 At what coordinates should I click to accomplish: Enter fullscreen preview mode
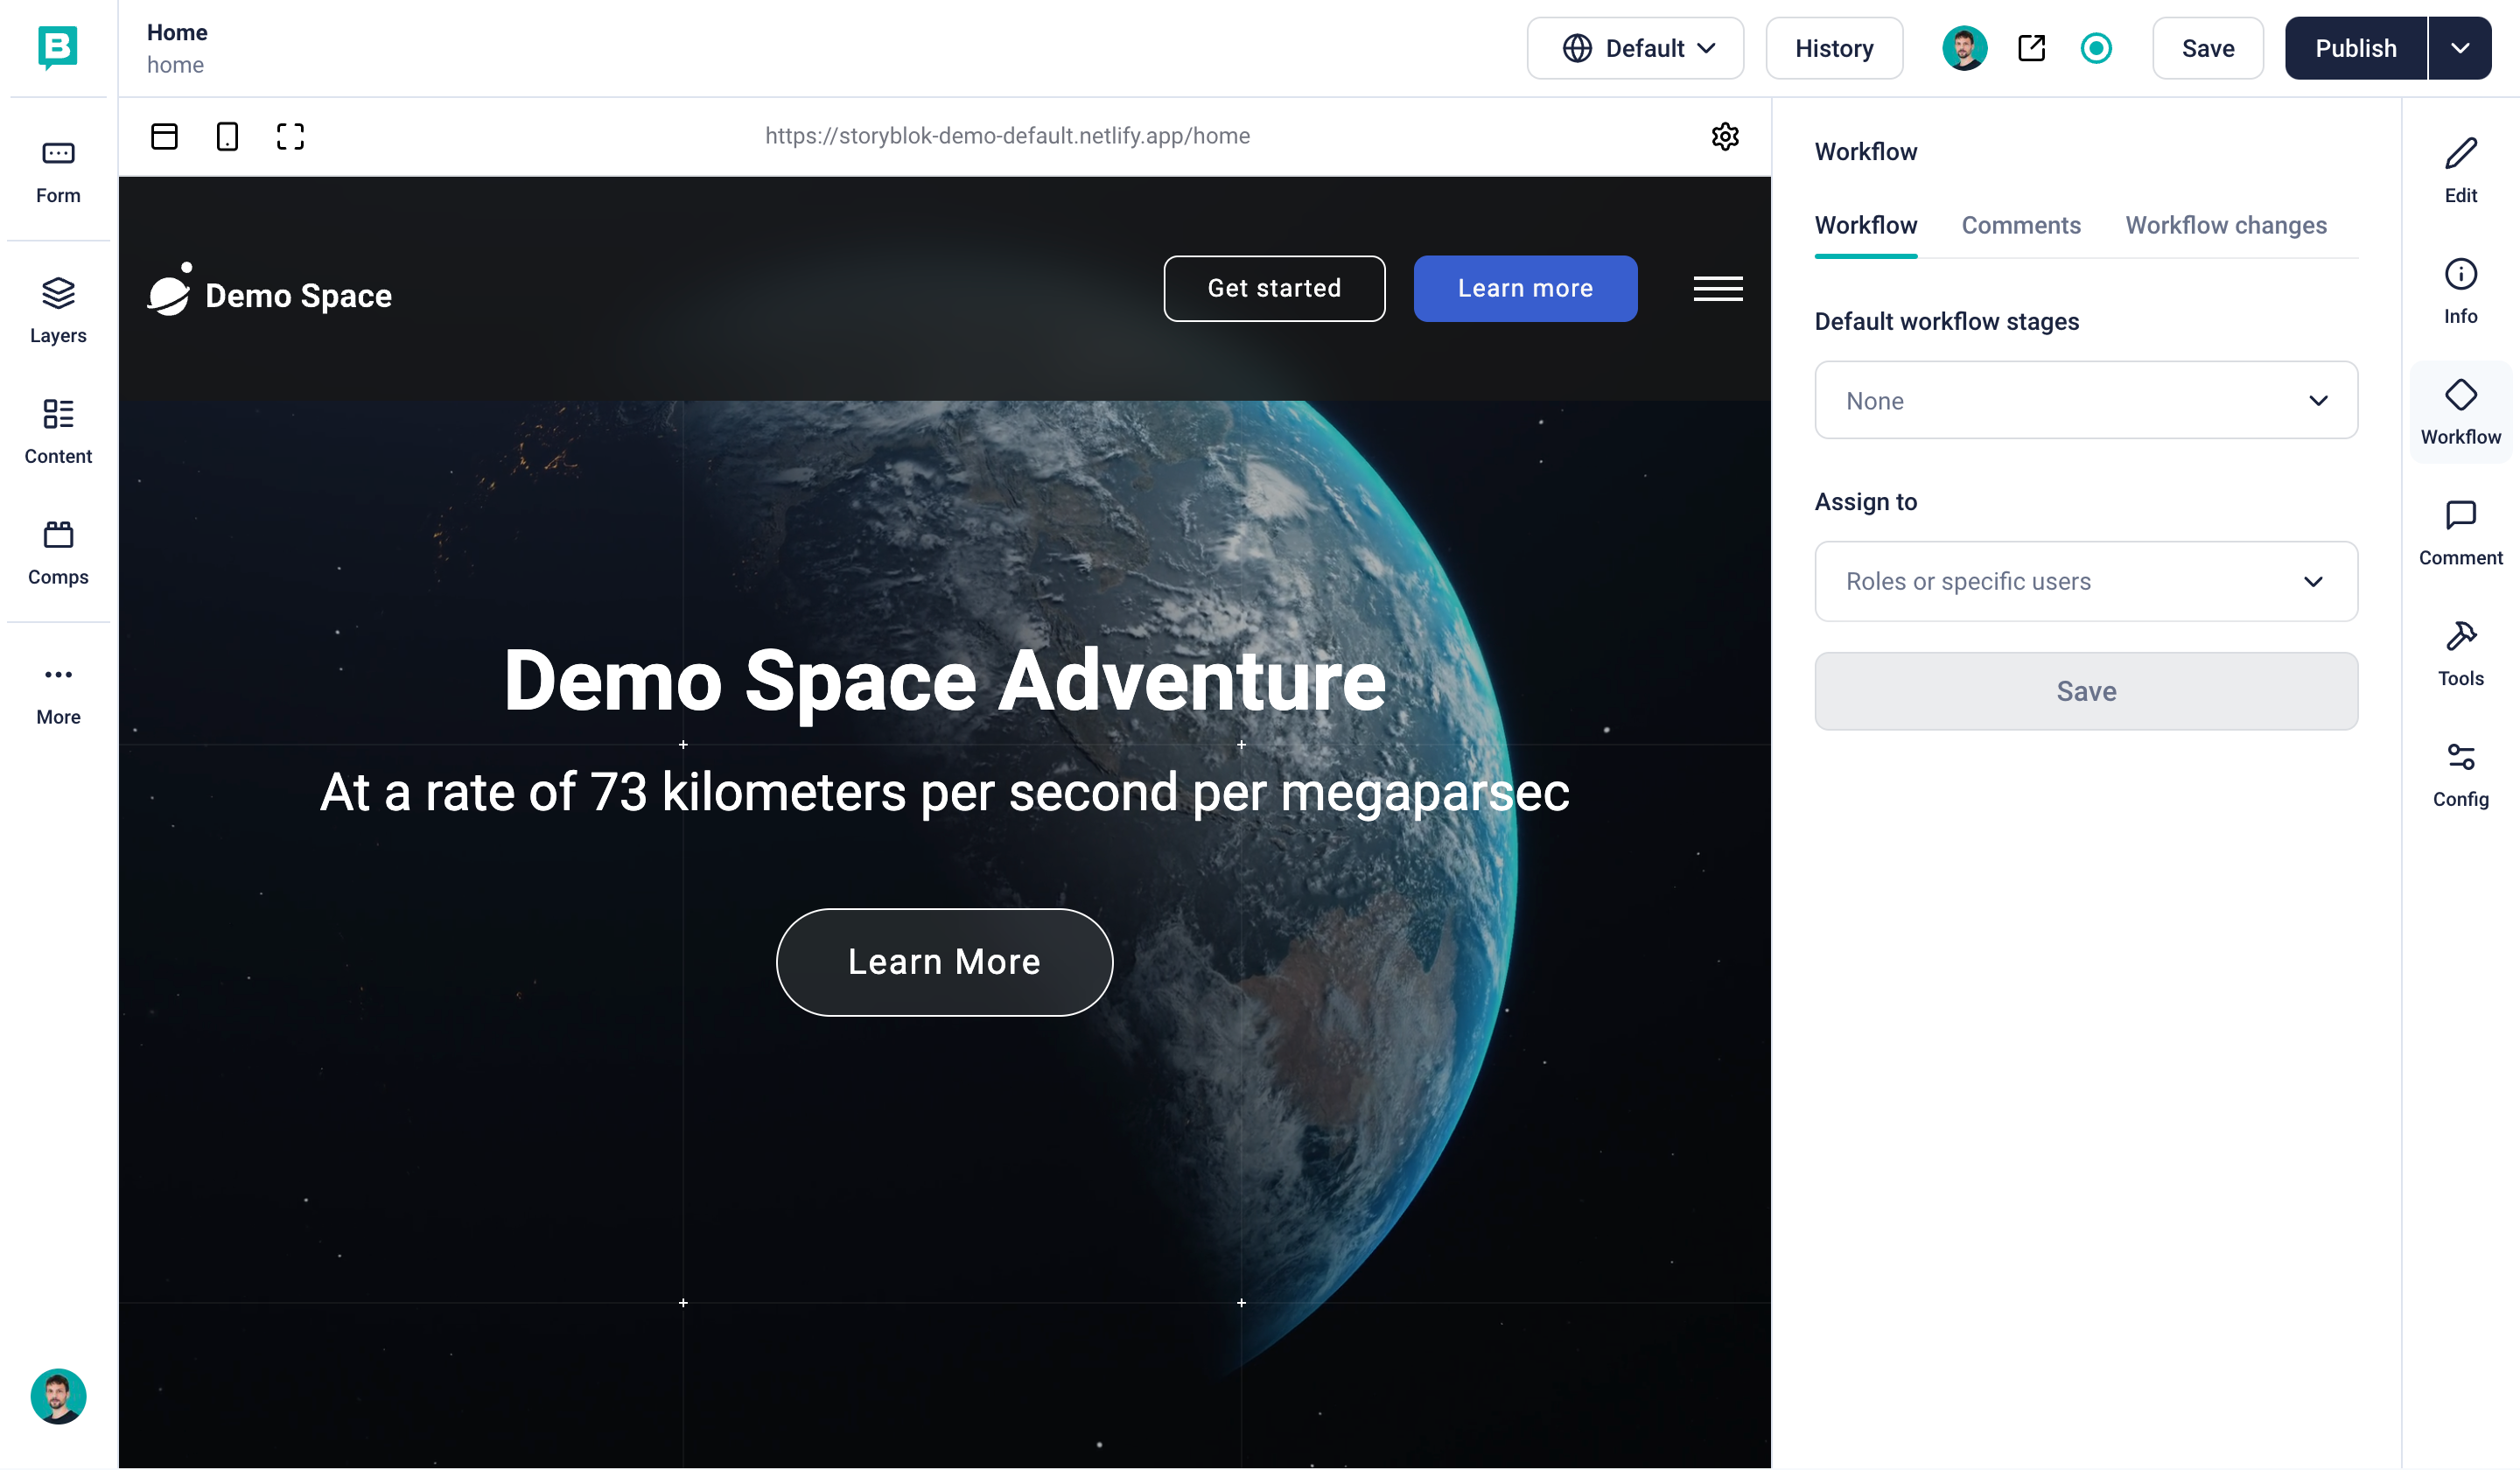[290, 136]
